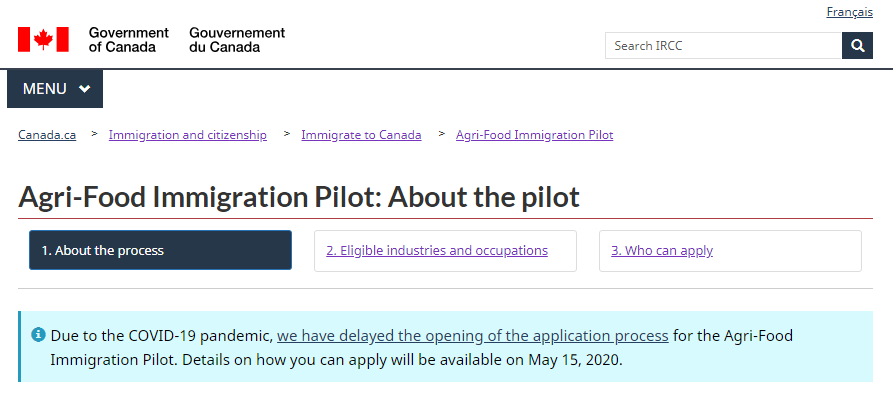Click the arrow separator after Canada.ca breadcrumb

pos(95,134)
